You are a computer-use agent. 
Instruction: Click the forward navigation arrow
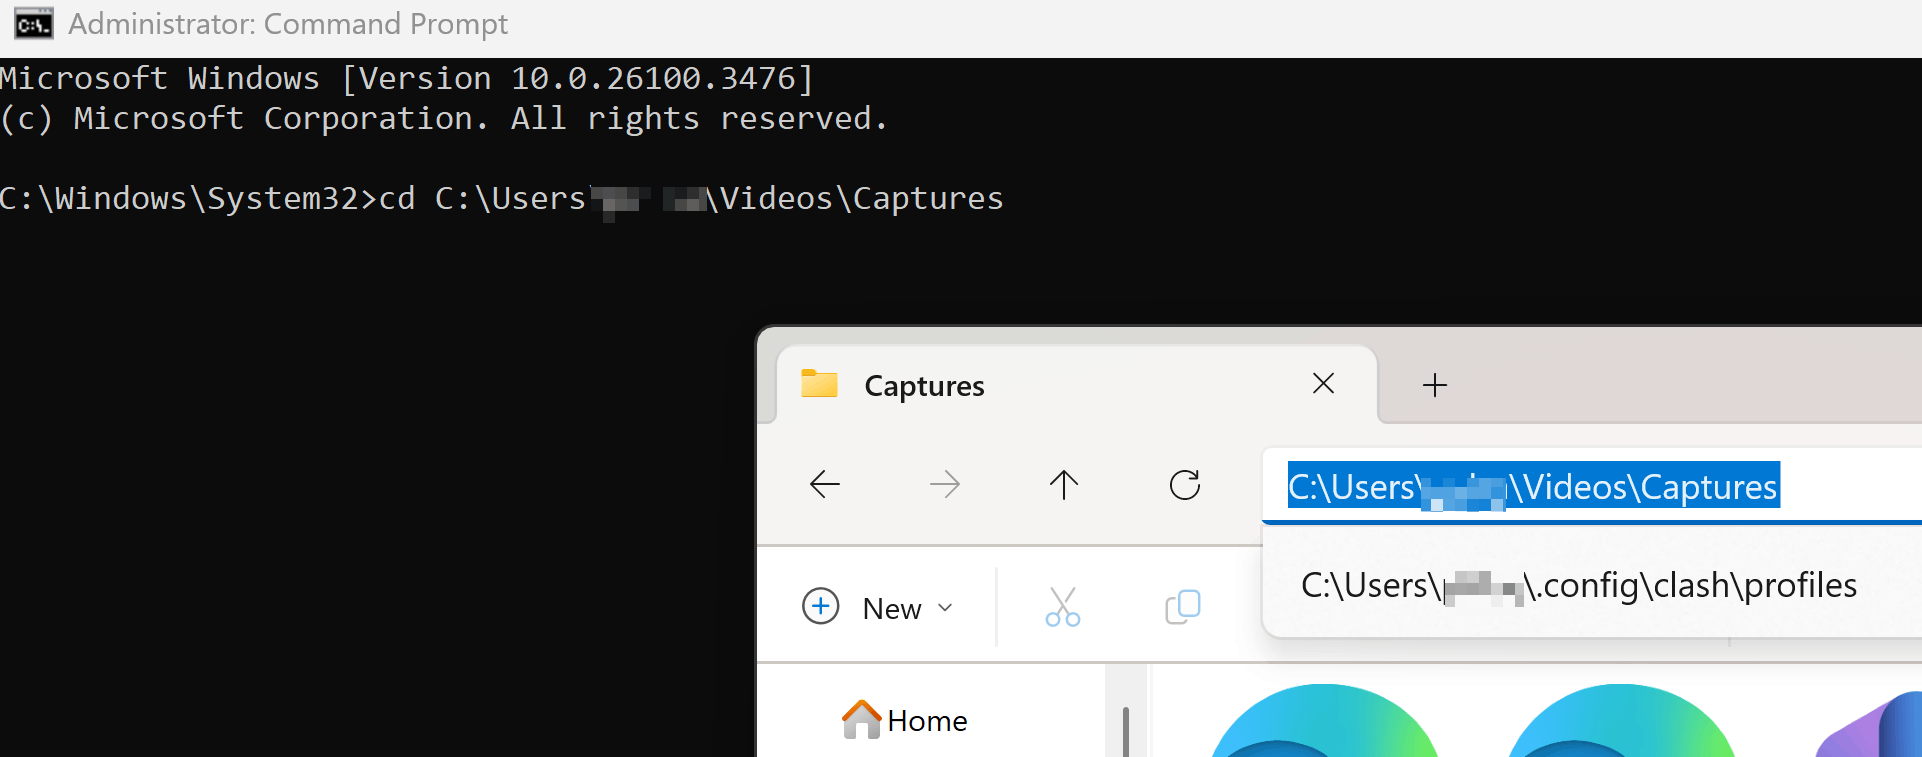(944, 485)
